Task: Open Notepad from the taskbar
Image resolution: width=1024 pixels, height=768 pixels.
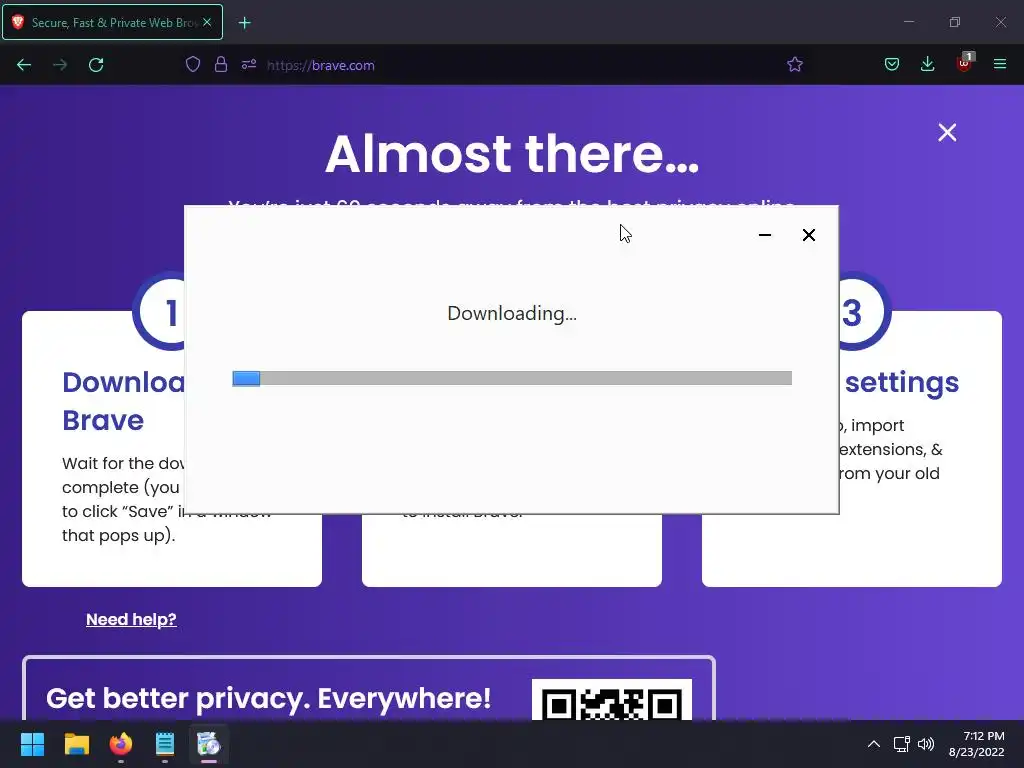Action: point(165,744)
